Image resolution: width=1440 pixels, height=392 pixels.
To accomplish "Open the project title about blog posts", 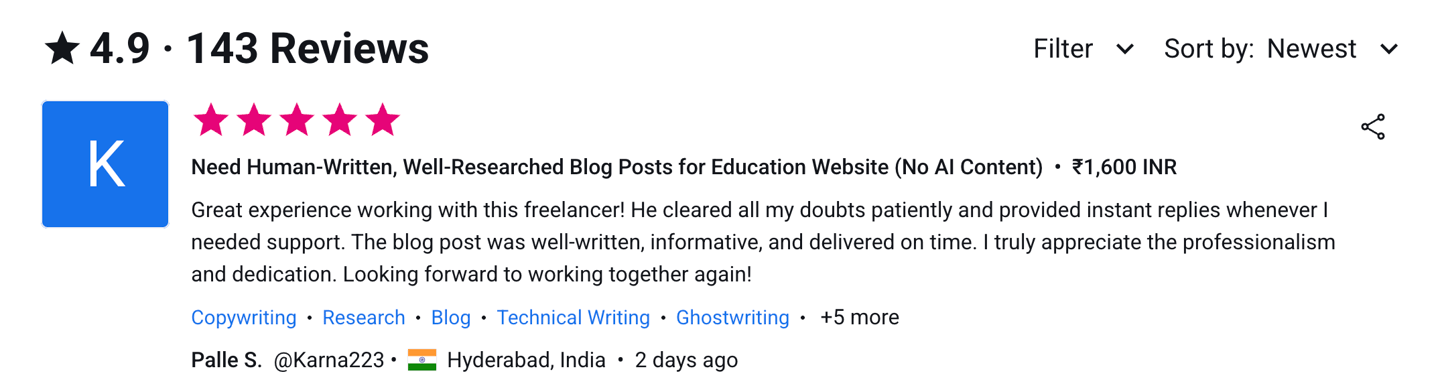I will tap(617, 167).
